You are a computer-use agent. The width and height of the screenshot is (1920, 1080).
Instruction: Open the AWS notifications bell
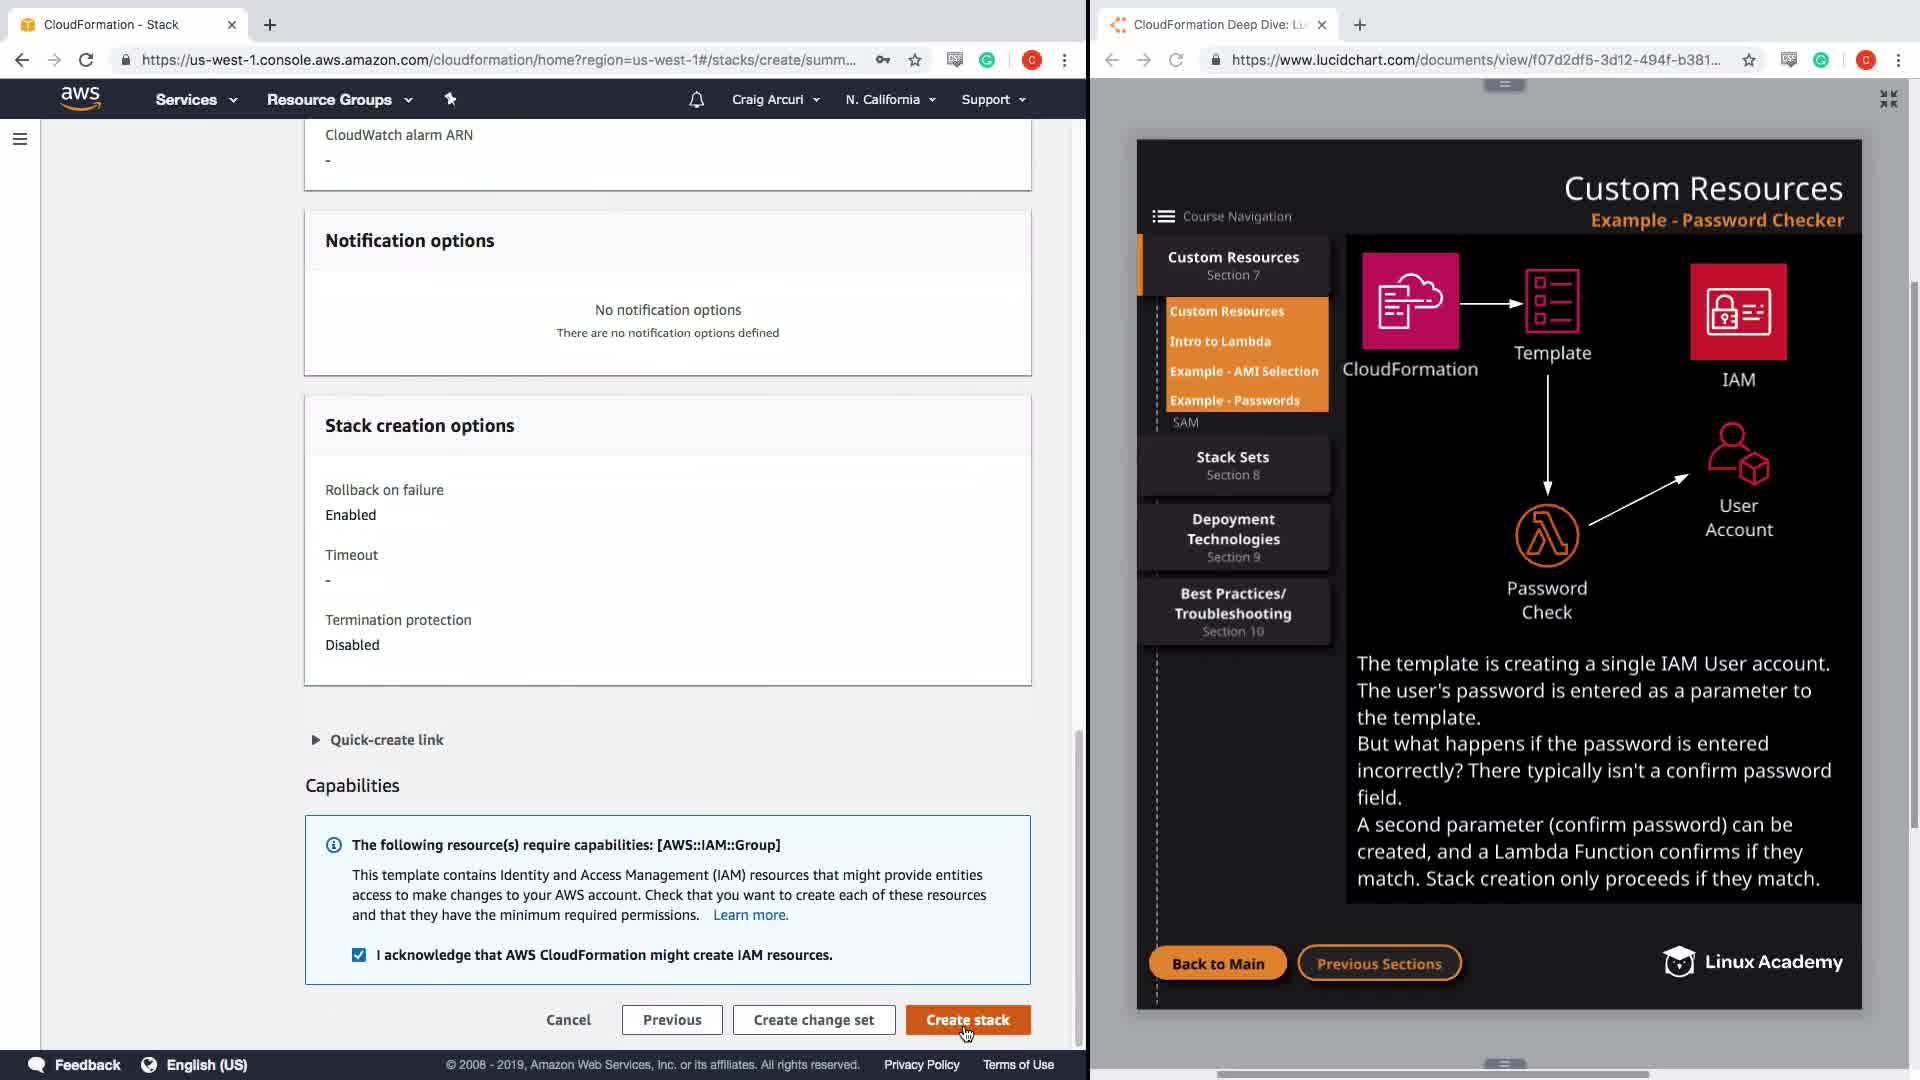[x=697, y=100]
